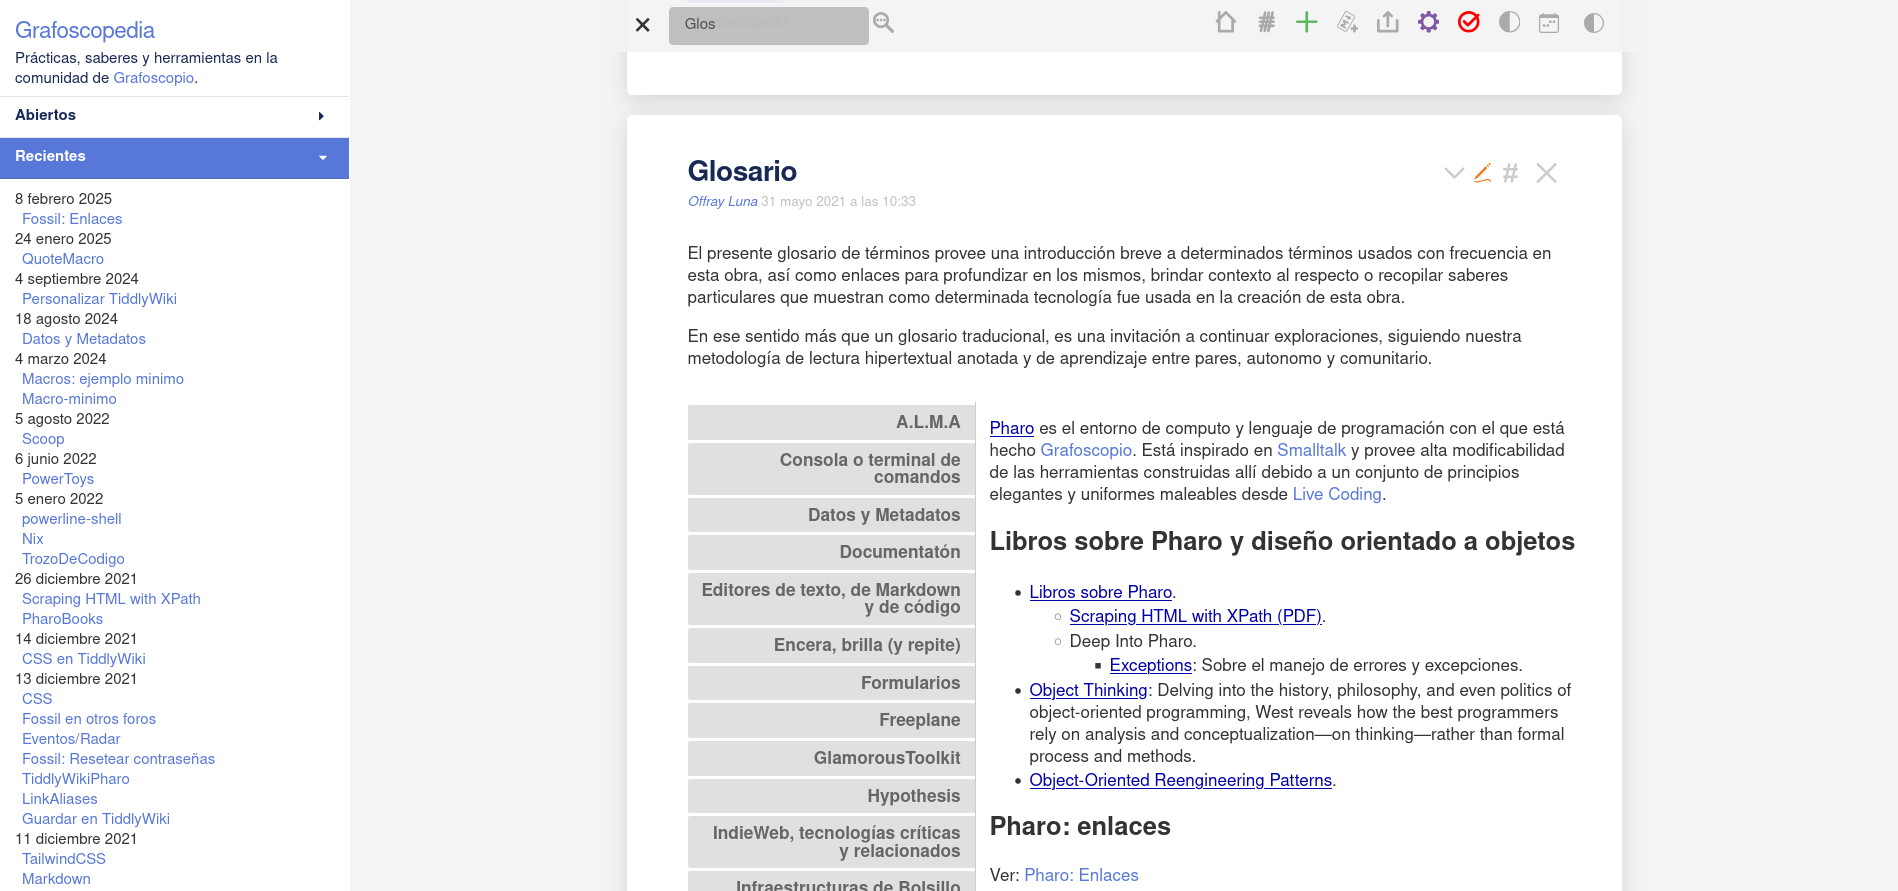This screenshot has height=891, width=1898.
Task: Open the new journal calendar icon
Action: pyautogui.click(x=1549, y=22)
